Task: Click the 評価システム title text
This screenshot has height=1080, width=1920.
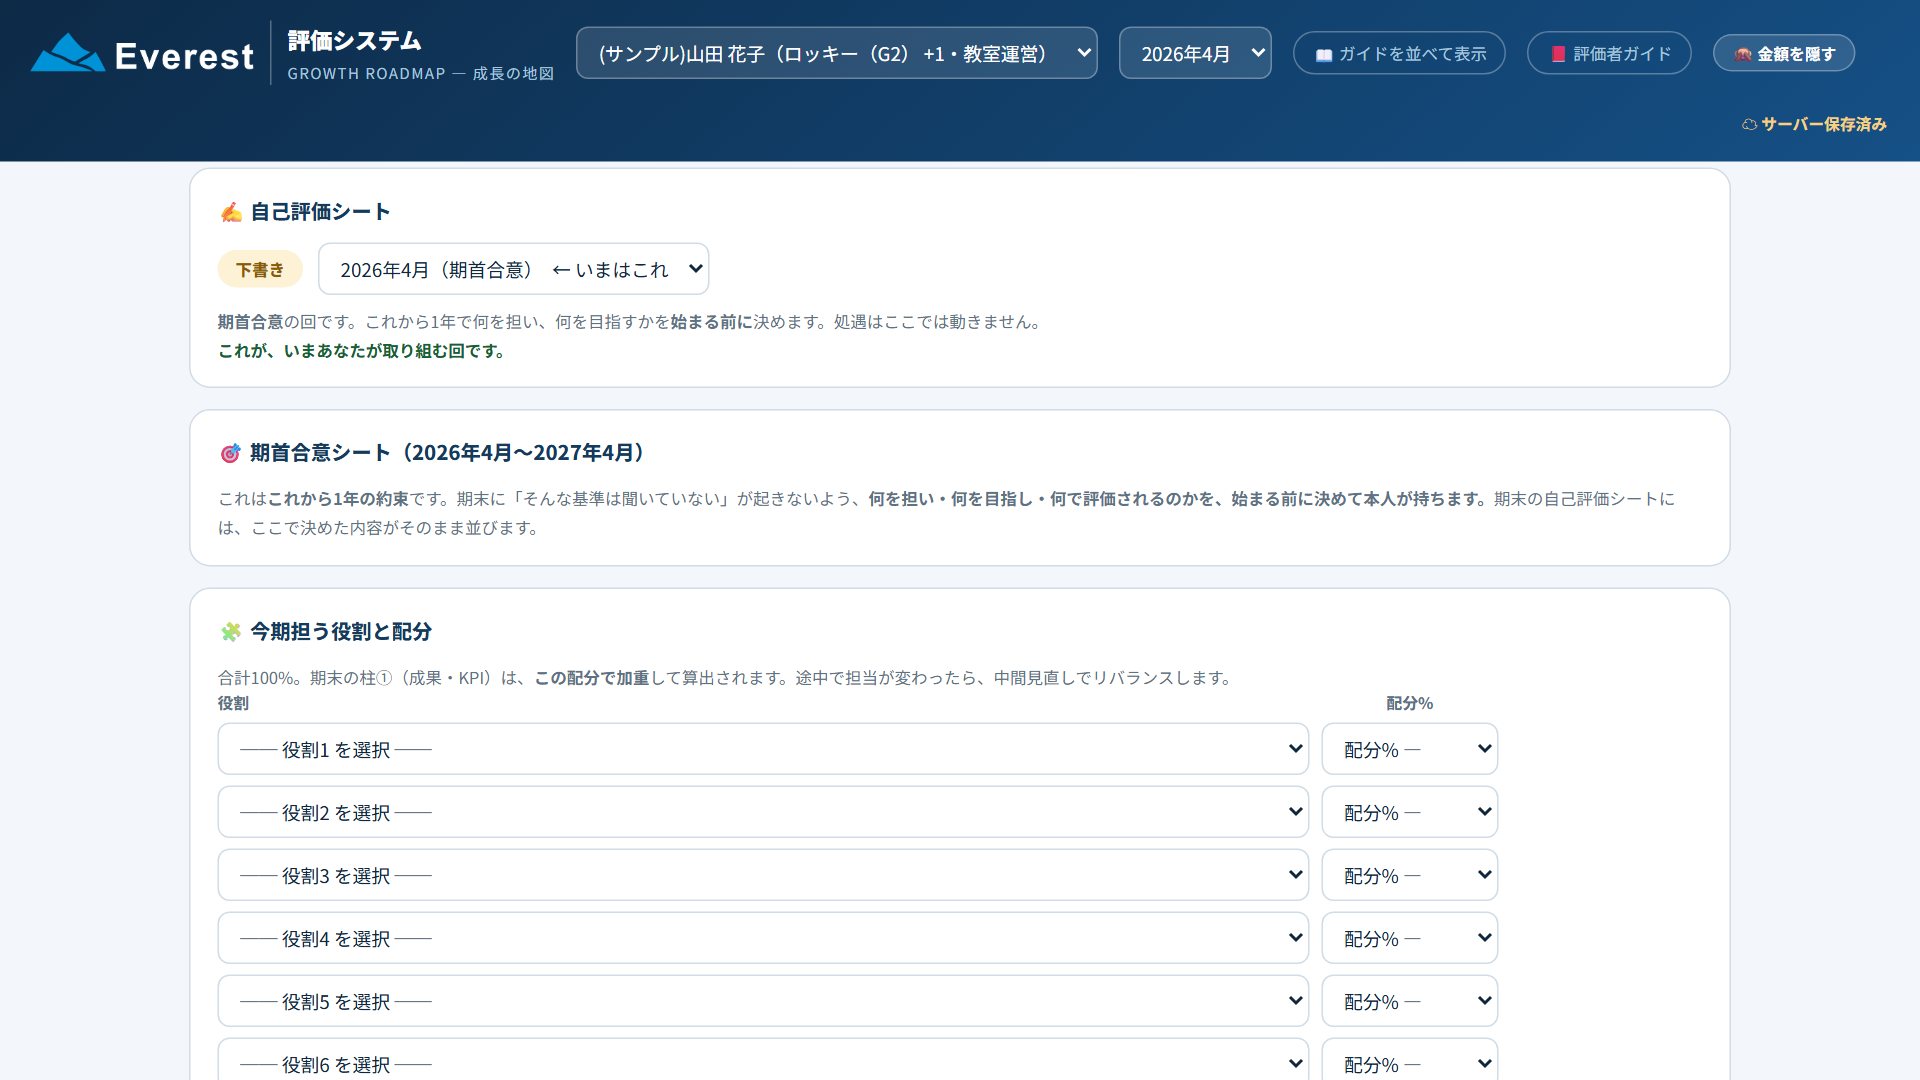Action: [354, 41]
